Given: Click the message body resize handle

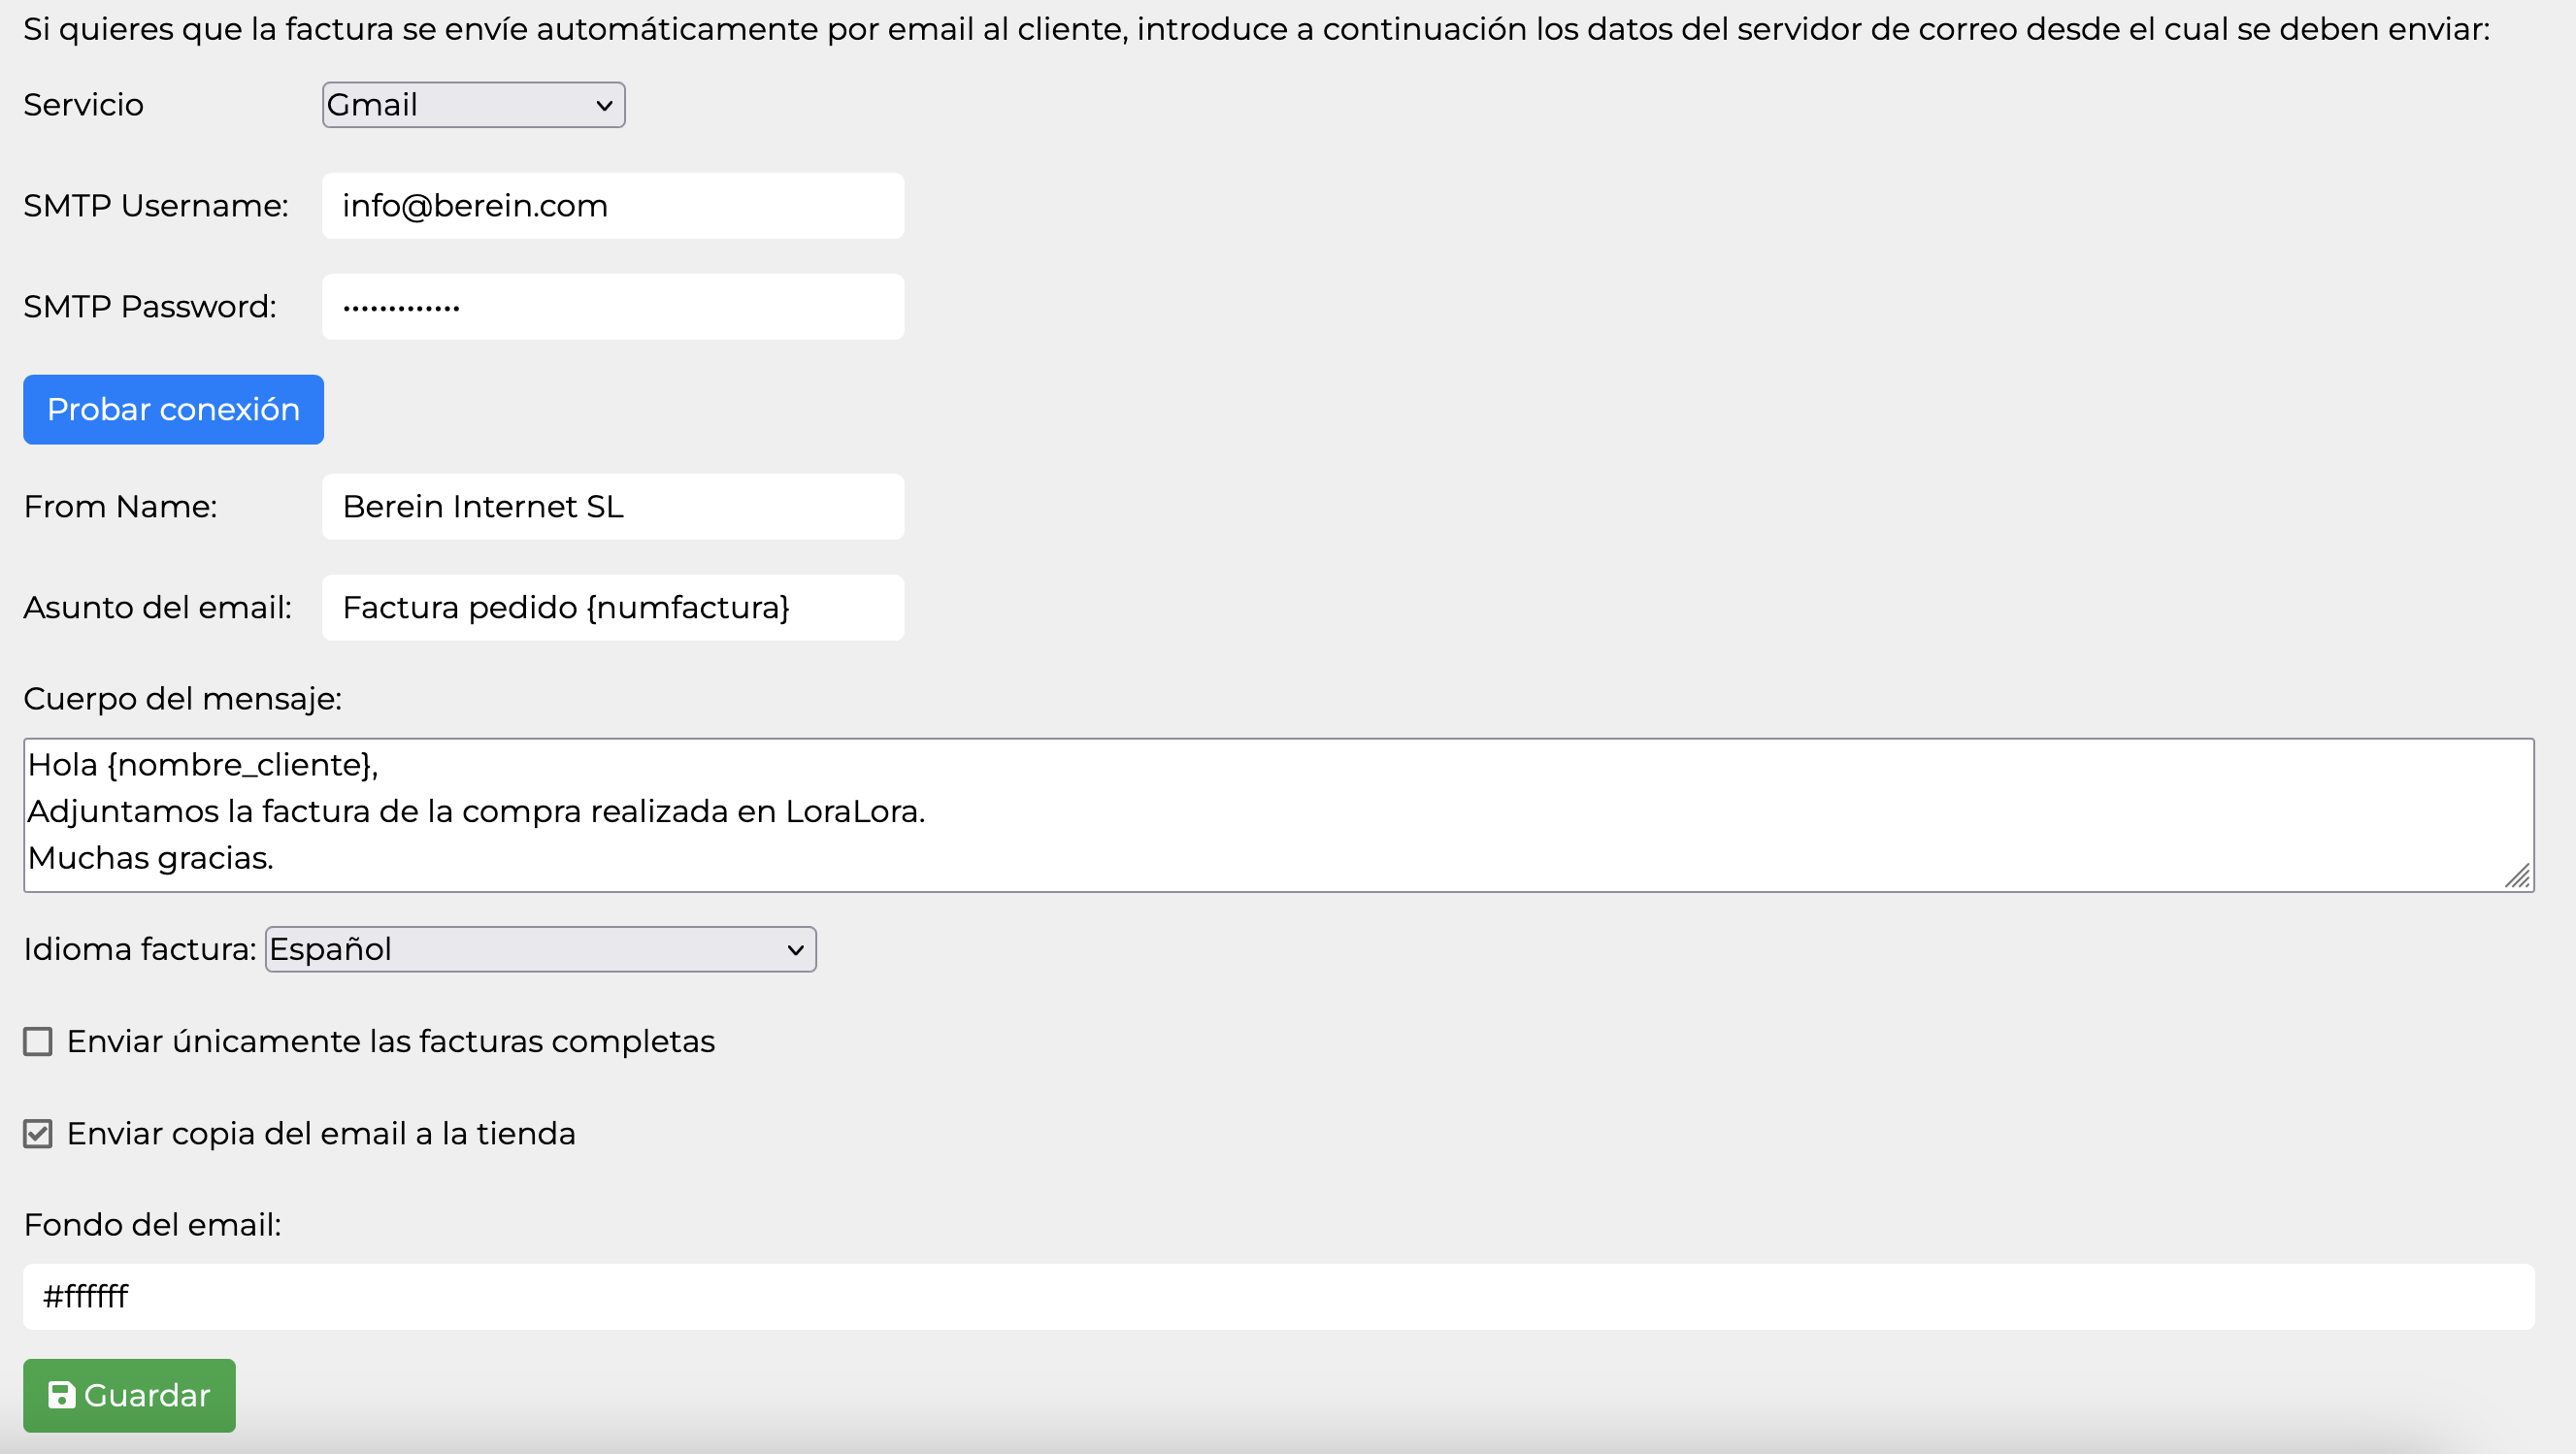Looking at the screenshot, I should click(x=2517, y=876).
